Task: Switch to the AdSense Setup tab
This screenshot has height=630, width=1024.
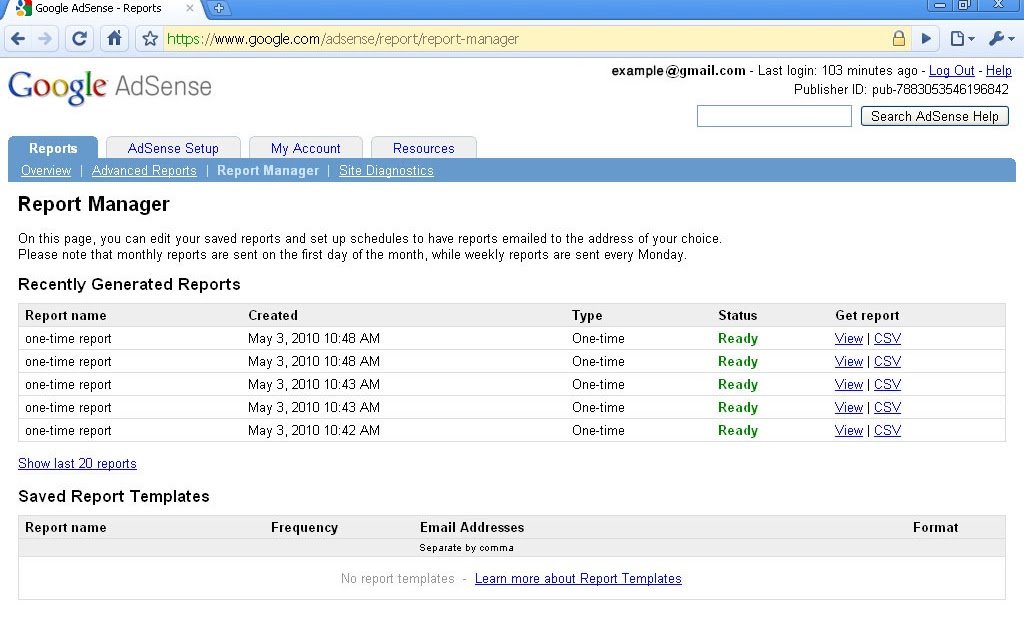Action: (173, 148)
